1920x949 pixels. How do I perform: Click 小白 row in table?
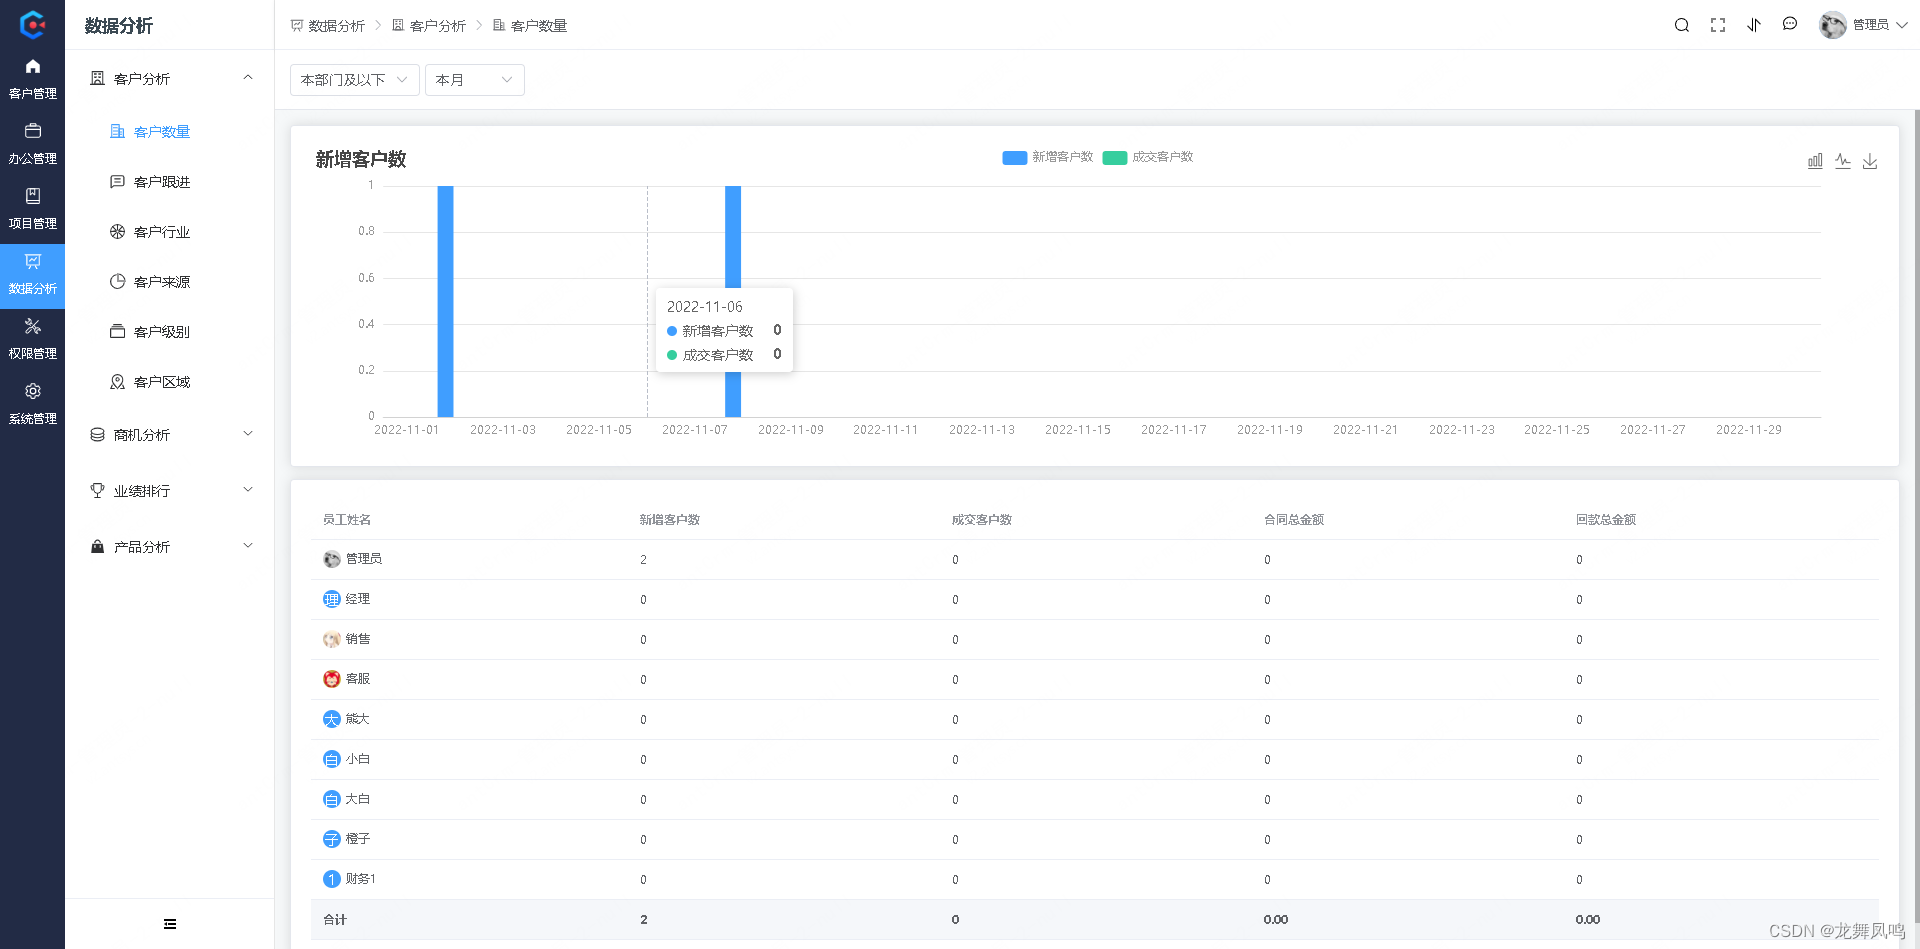point(1095,759)
